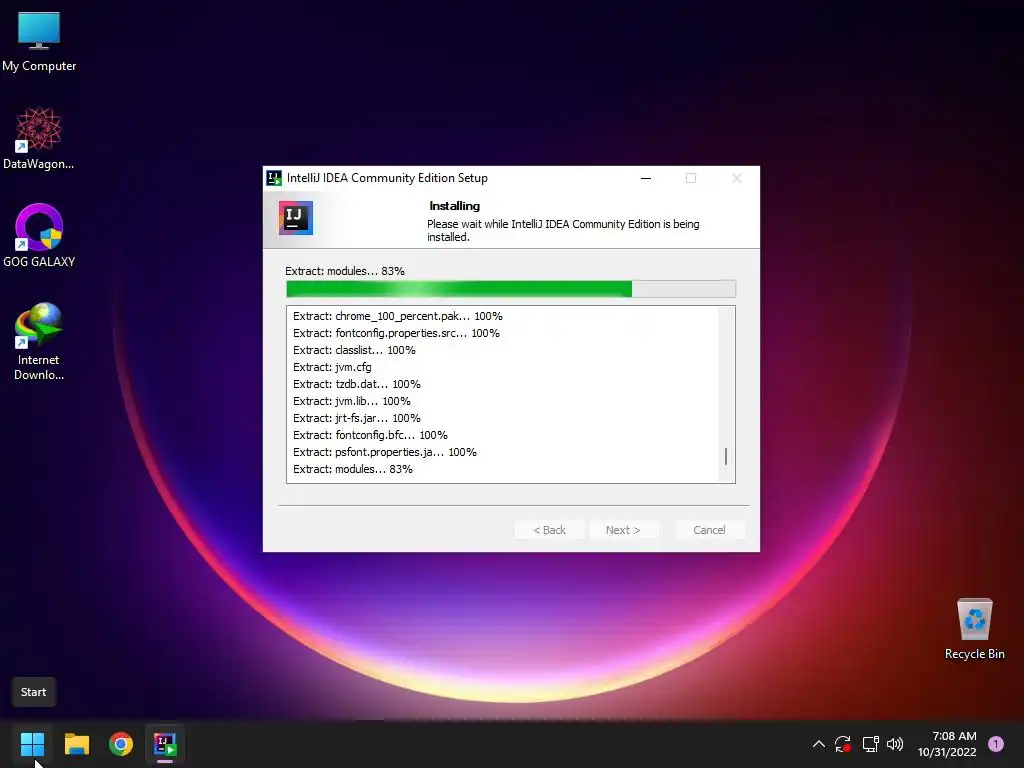Click the 'Extract: chrome_100_percent.pak... 100%' line

(398, 316)
